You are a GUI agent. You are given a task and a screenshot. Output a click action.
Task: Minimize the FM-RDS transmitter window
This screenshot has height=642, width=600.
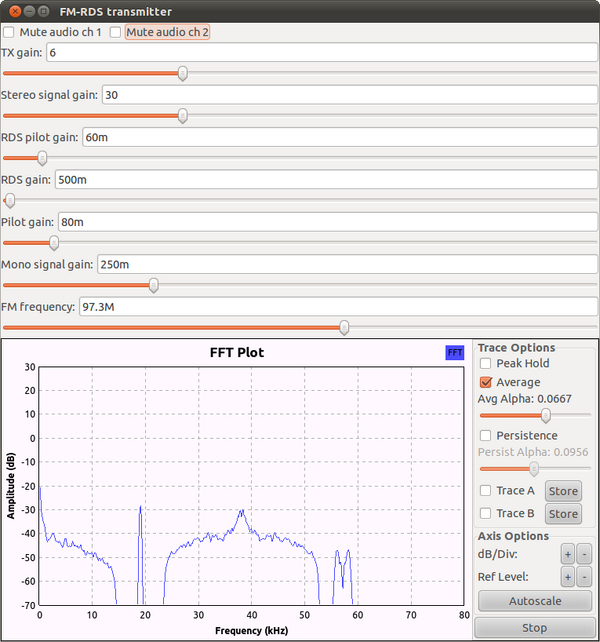(x=29, y=11)
